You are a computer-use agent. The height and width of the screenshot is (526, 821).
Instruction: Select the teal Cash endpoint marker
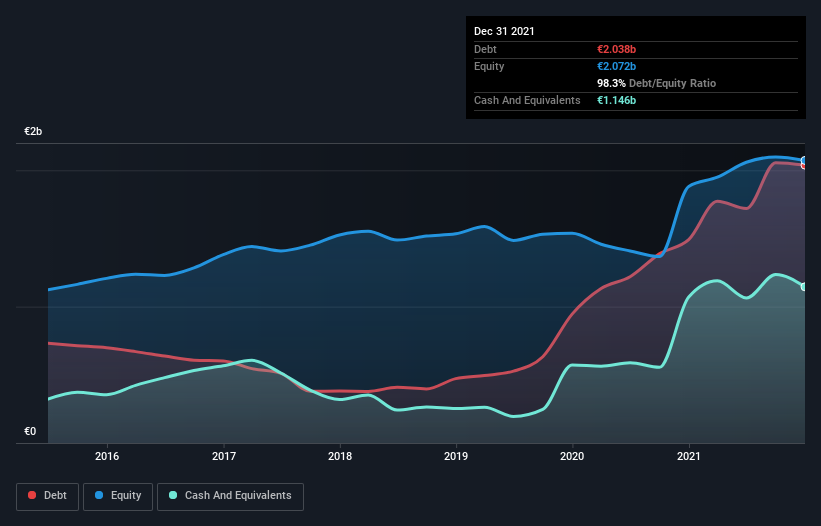(x=804, y=287)
